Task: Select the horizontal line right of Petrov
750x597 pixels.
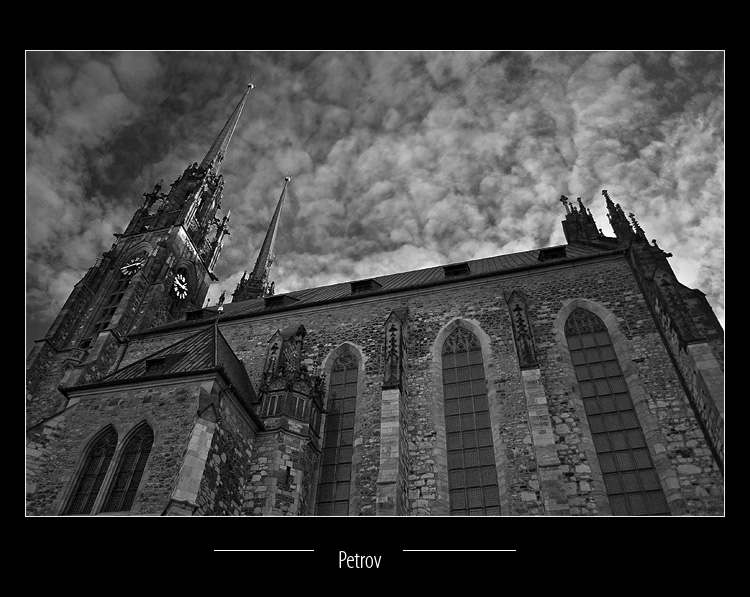Action: (459, 550)
